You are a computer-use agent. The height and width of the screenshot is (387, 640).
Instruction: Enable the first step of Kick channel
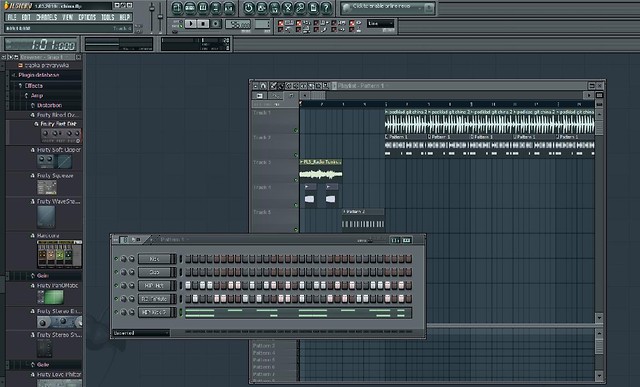[188, 259]
